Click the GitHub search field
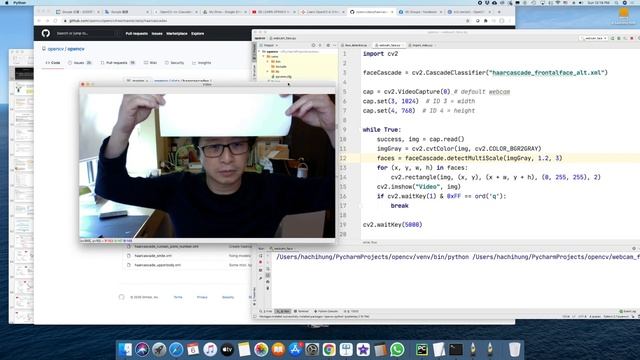The width and height of the screenshot is (640, 360). click(86, 33)
